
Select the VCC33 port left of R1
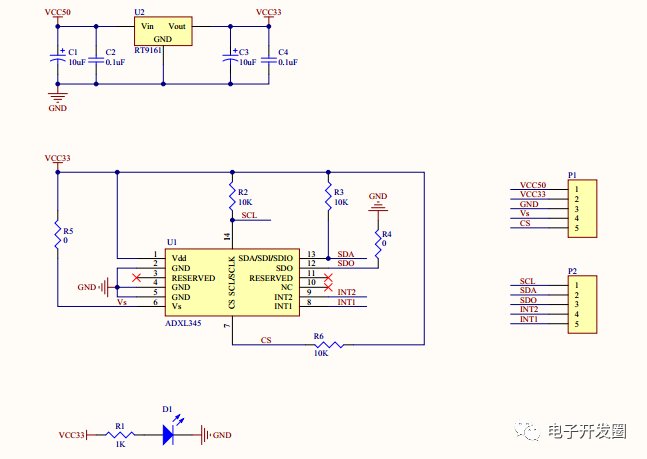[x=72, y=435]
